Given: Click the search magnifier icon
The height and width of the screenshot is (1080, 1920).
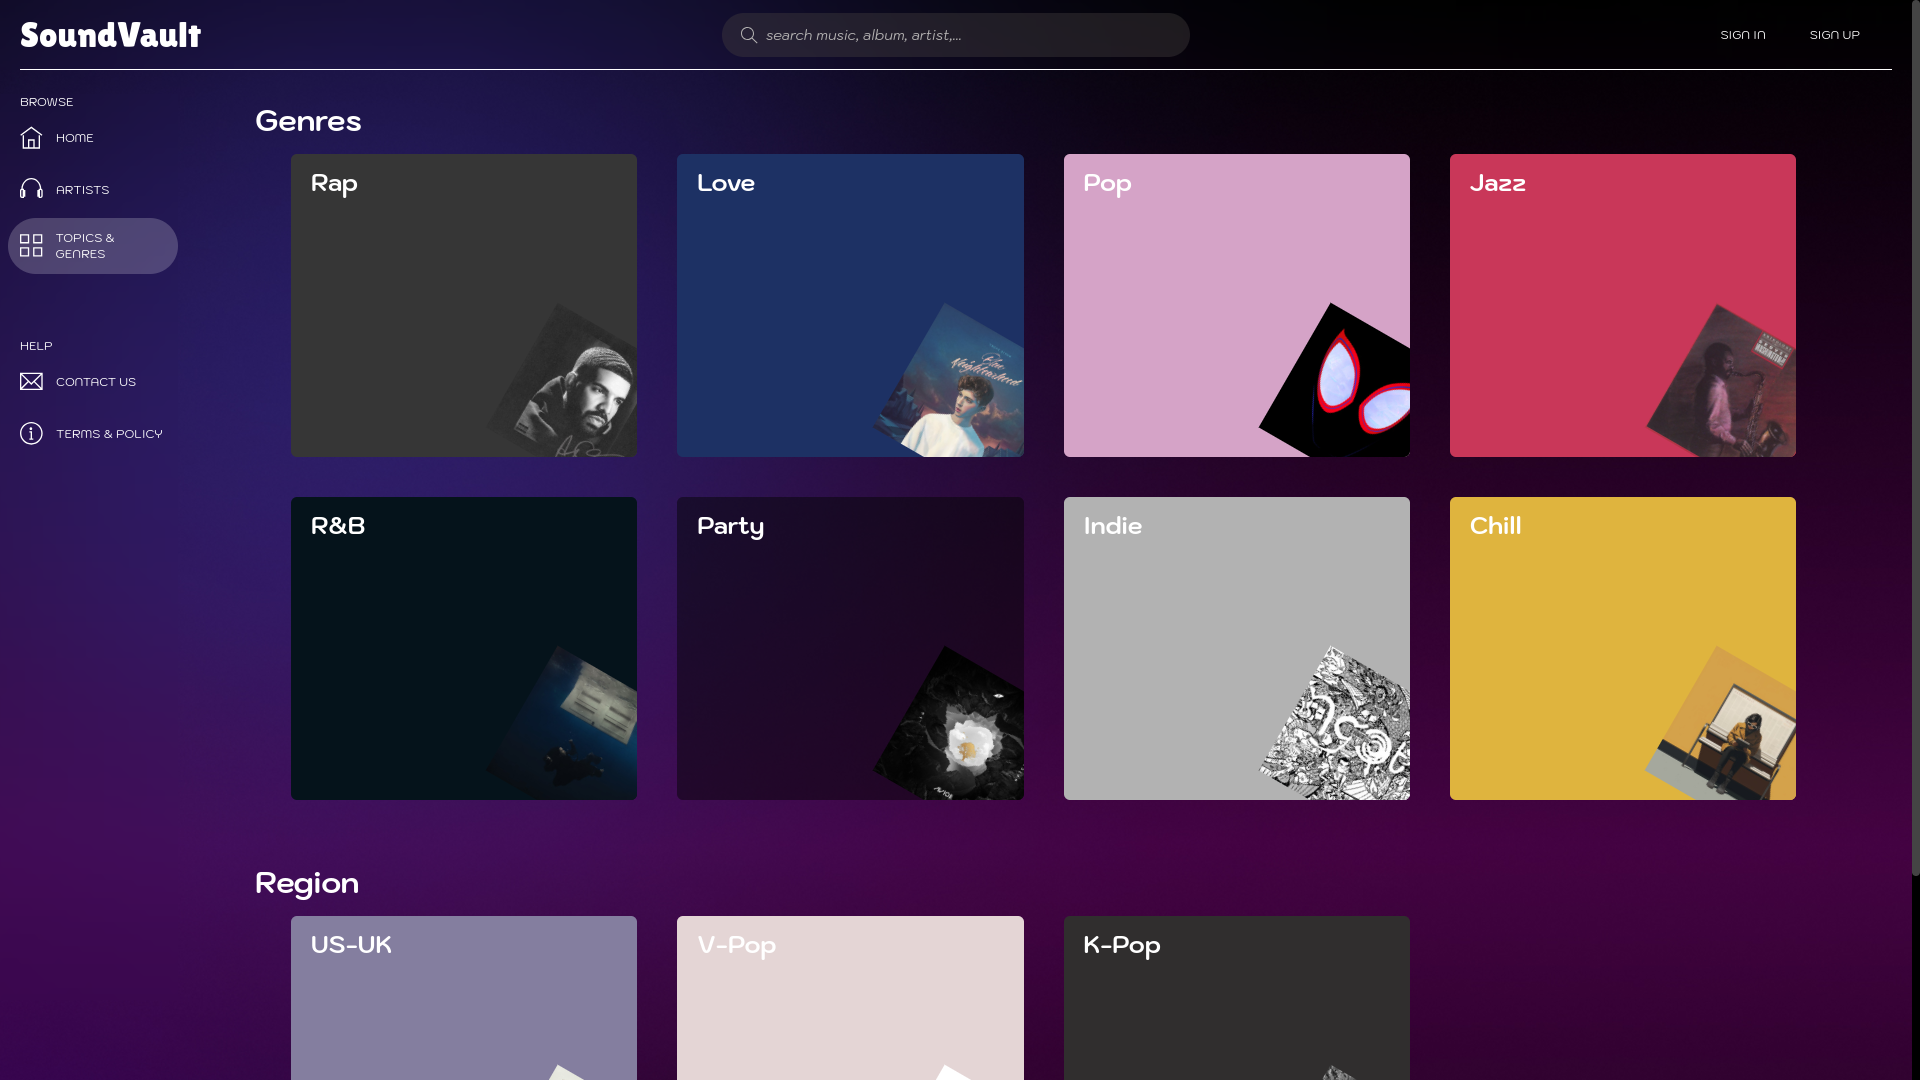Looking at the screenshot, I should point(748,35).
